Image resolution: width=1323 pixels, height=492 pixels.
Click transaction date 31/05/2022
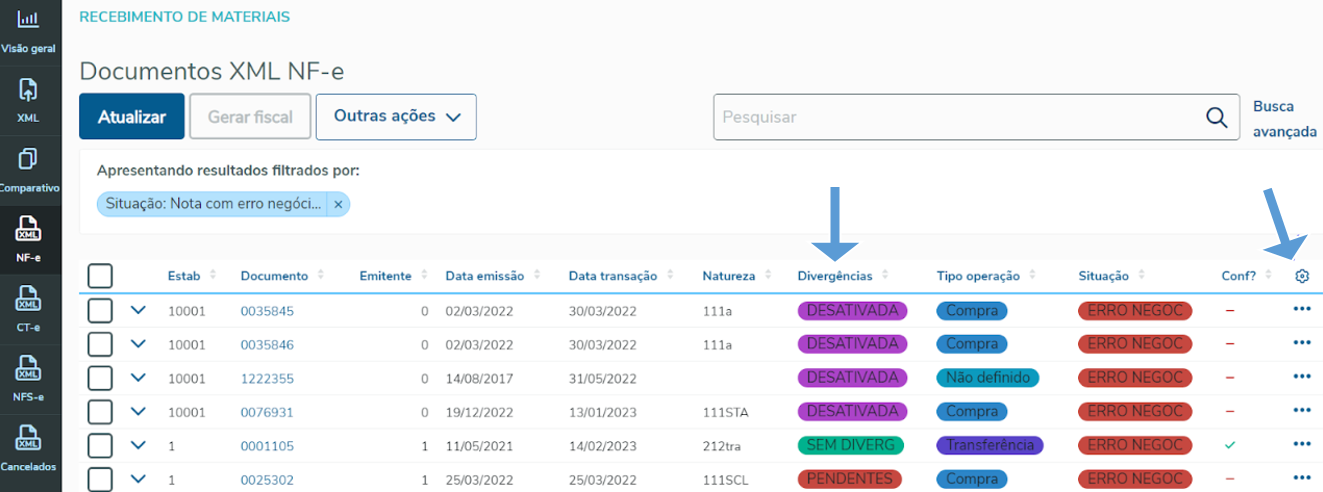(x=603, y=379)
